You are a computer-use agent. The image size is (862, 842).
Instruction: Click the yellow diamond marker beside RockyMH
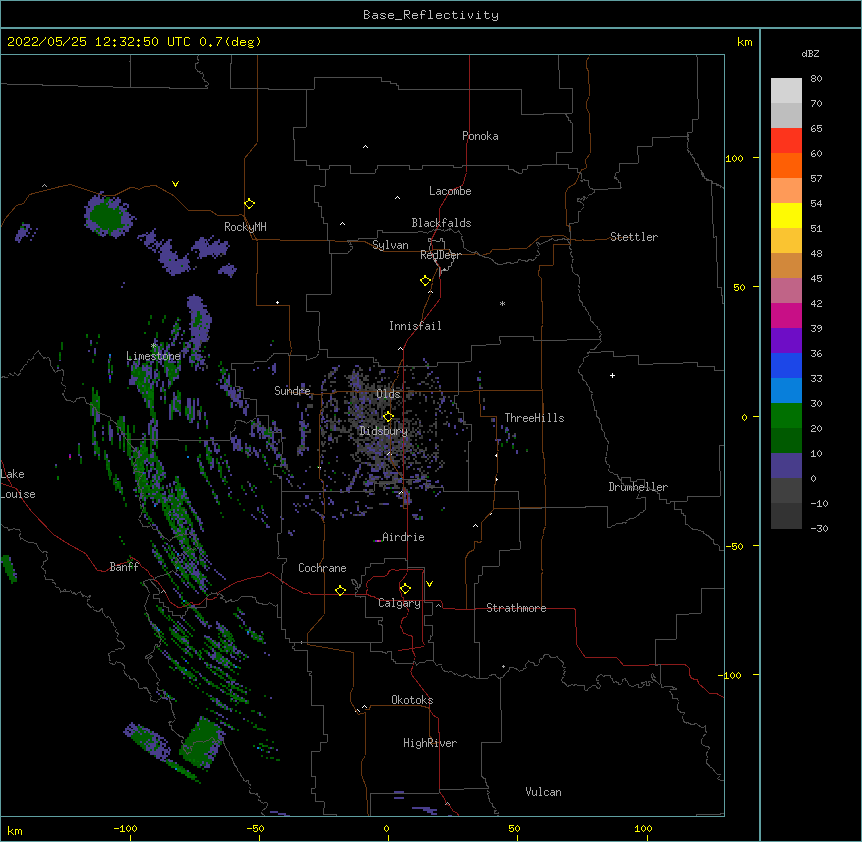pos(249,204)
